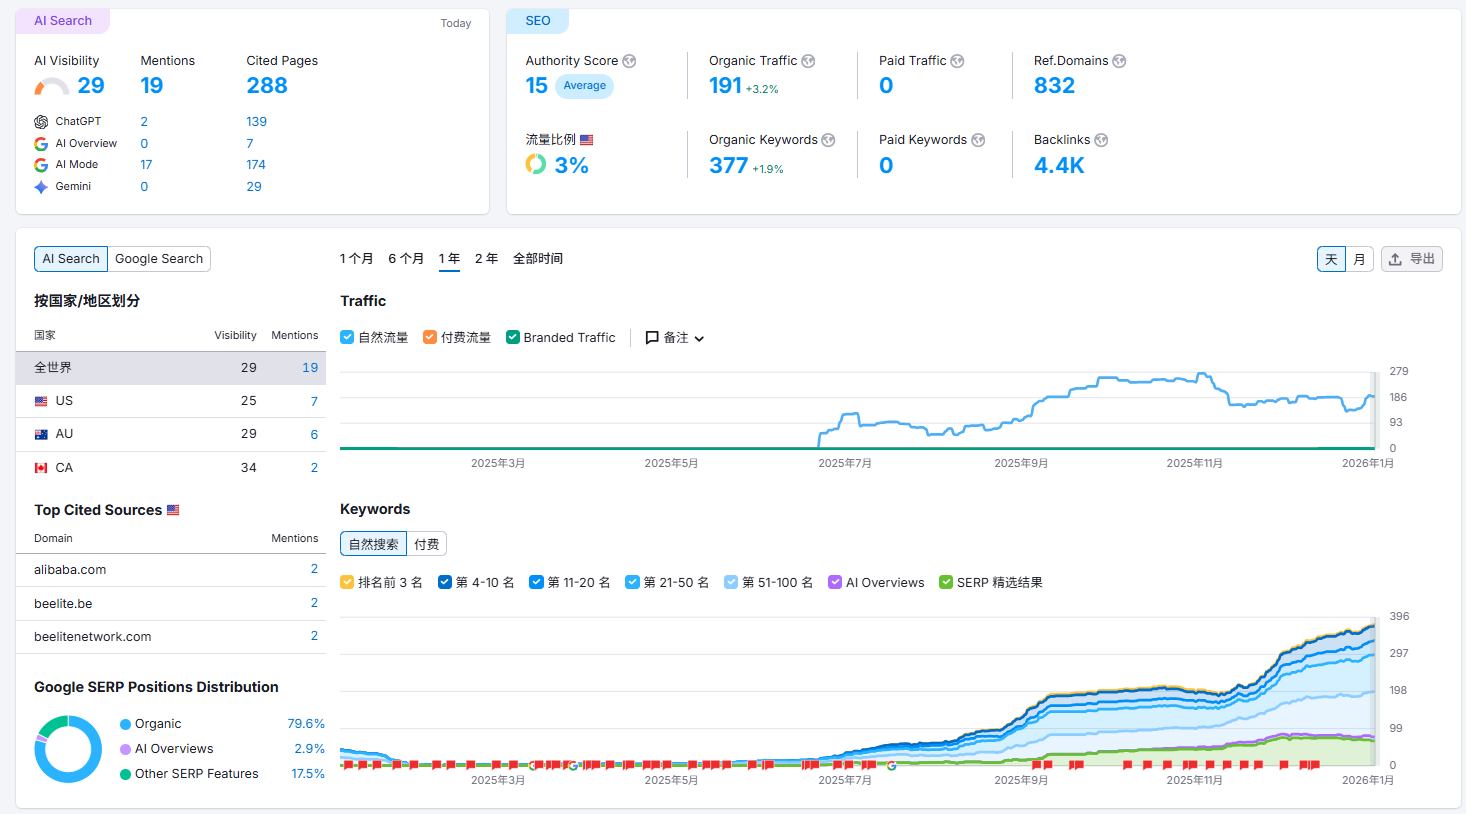Screen dimensions: 1466x814
Task: Expand the 备注 notes dropdown
Action: click(x=675, y=338)
